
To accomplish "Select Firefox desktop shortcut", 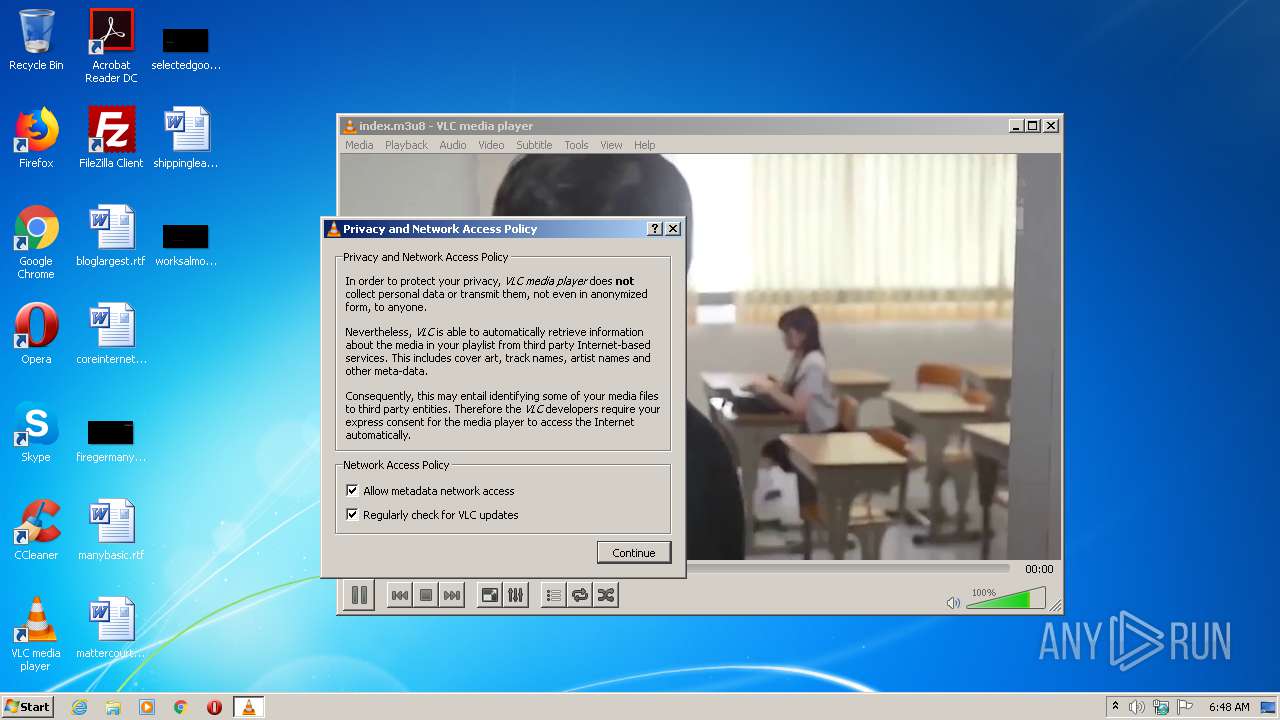I will click(x=36, y=138).
